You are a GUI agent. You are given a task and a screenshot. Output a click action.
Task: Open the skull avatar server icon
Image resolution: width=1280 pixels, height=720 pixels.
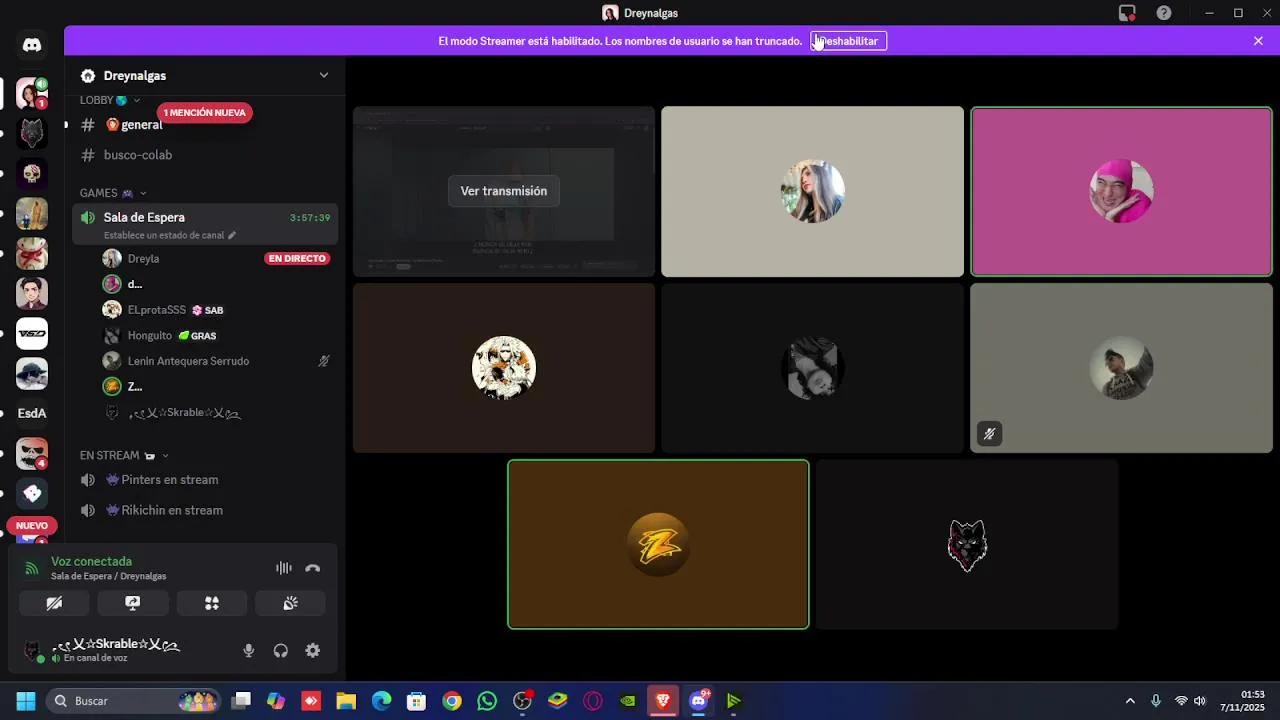(32, 173)
